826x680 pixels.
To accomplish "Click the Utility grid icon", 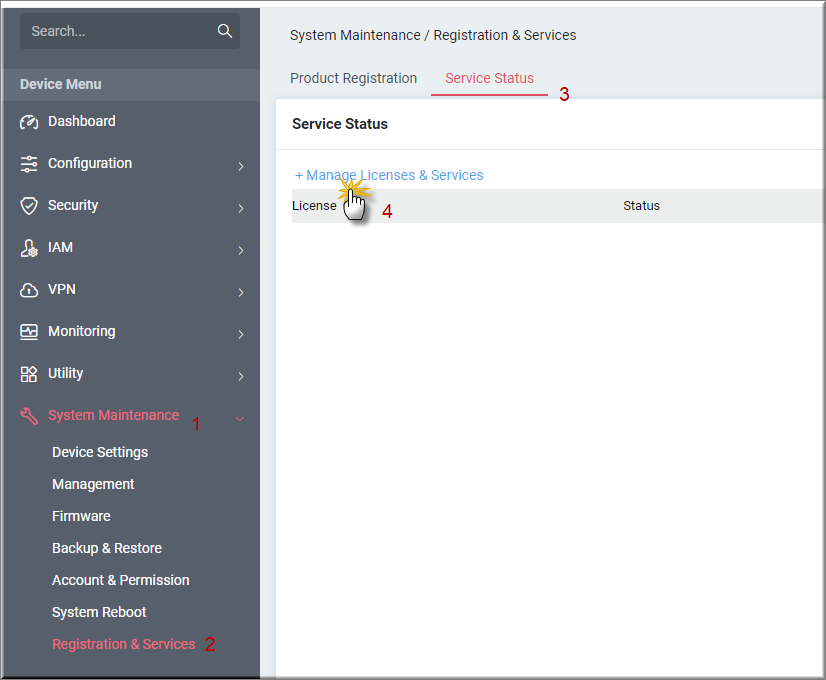I will 29,374.
